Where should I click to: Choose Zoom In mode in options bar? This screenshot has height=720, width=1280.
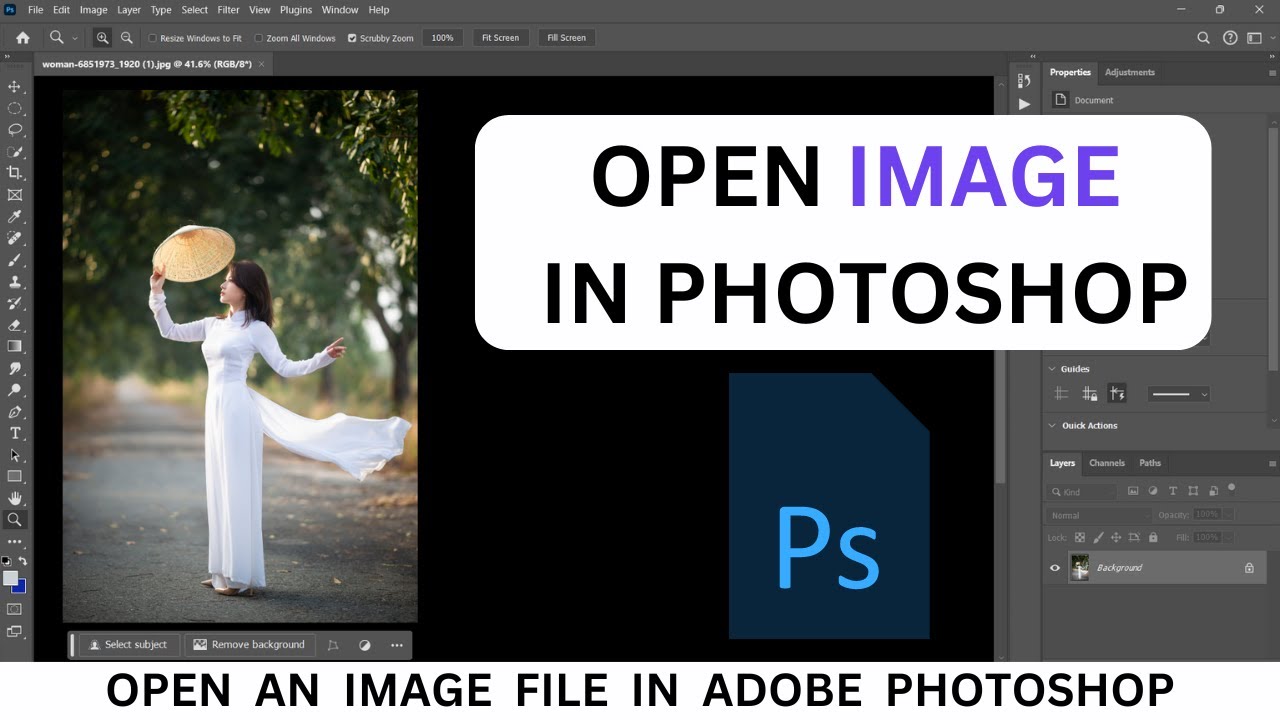(103, 38)
